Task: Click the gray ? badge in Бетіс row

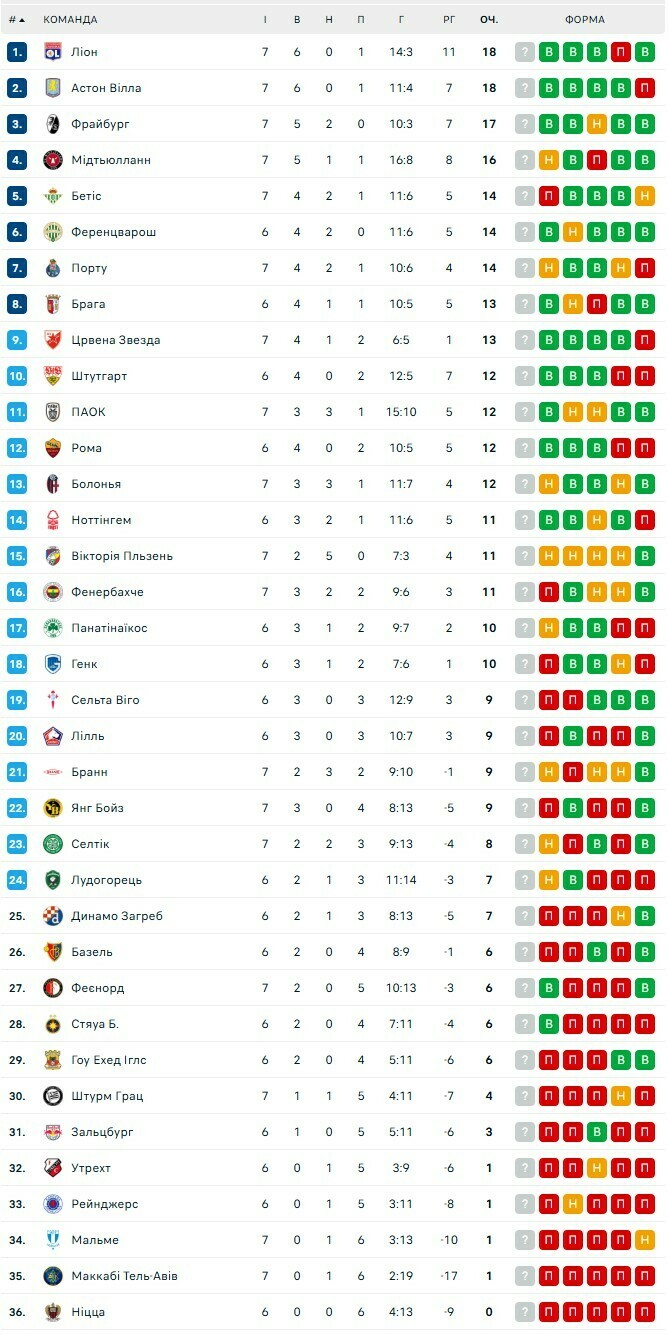Action: (525, 196)
